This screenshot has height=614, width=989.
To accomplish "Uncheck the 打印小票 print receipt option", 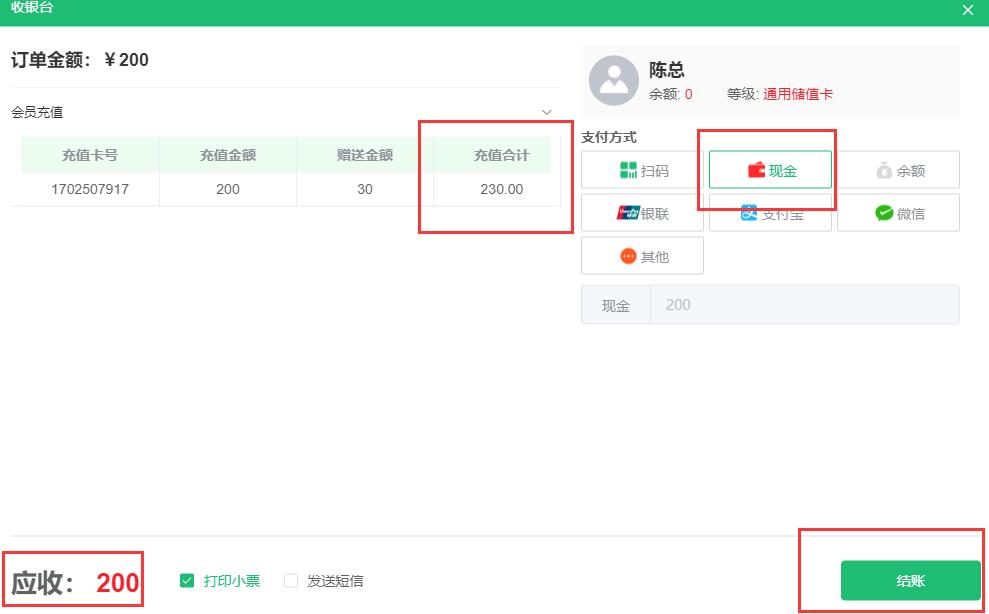I will 185,580.
